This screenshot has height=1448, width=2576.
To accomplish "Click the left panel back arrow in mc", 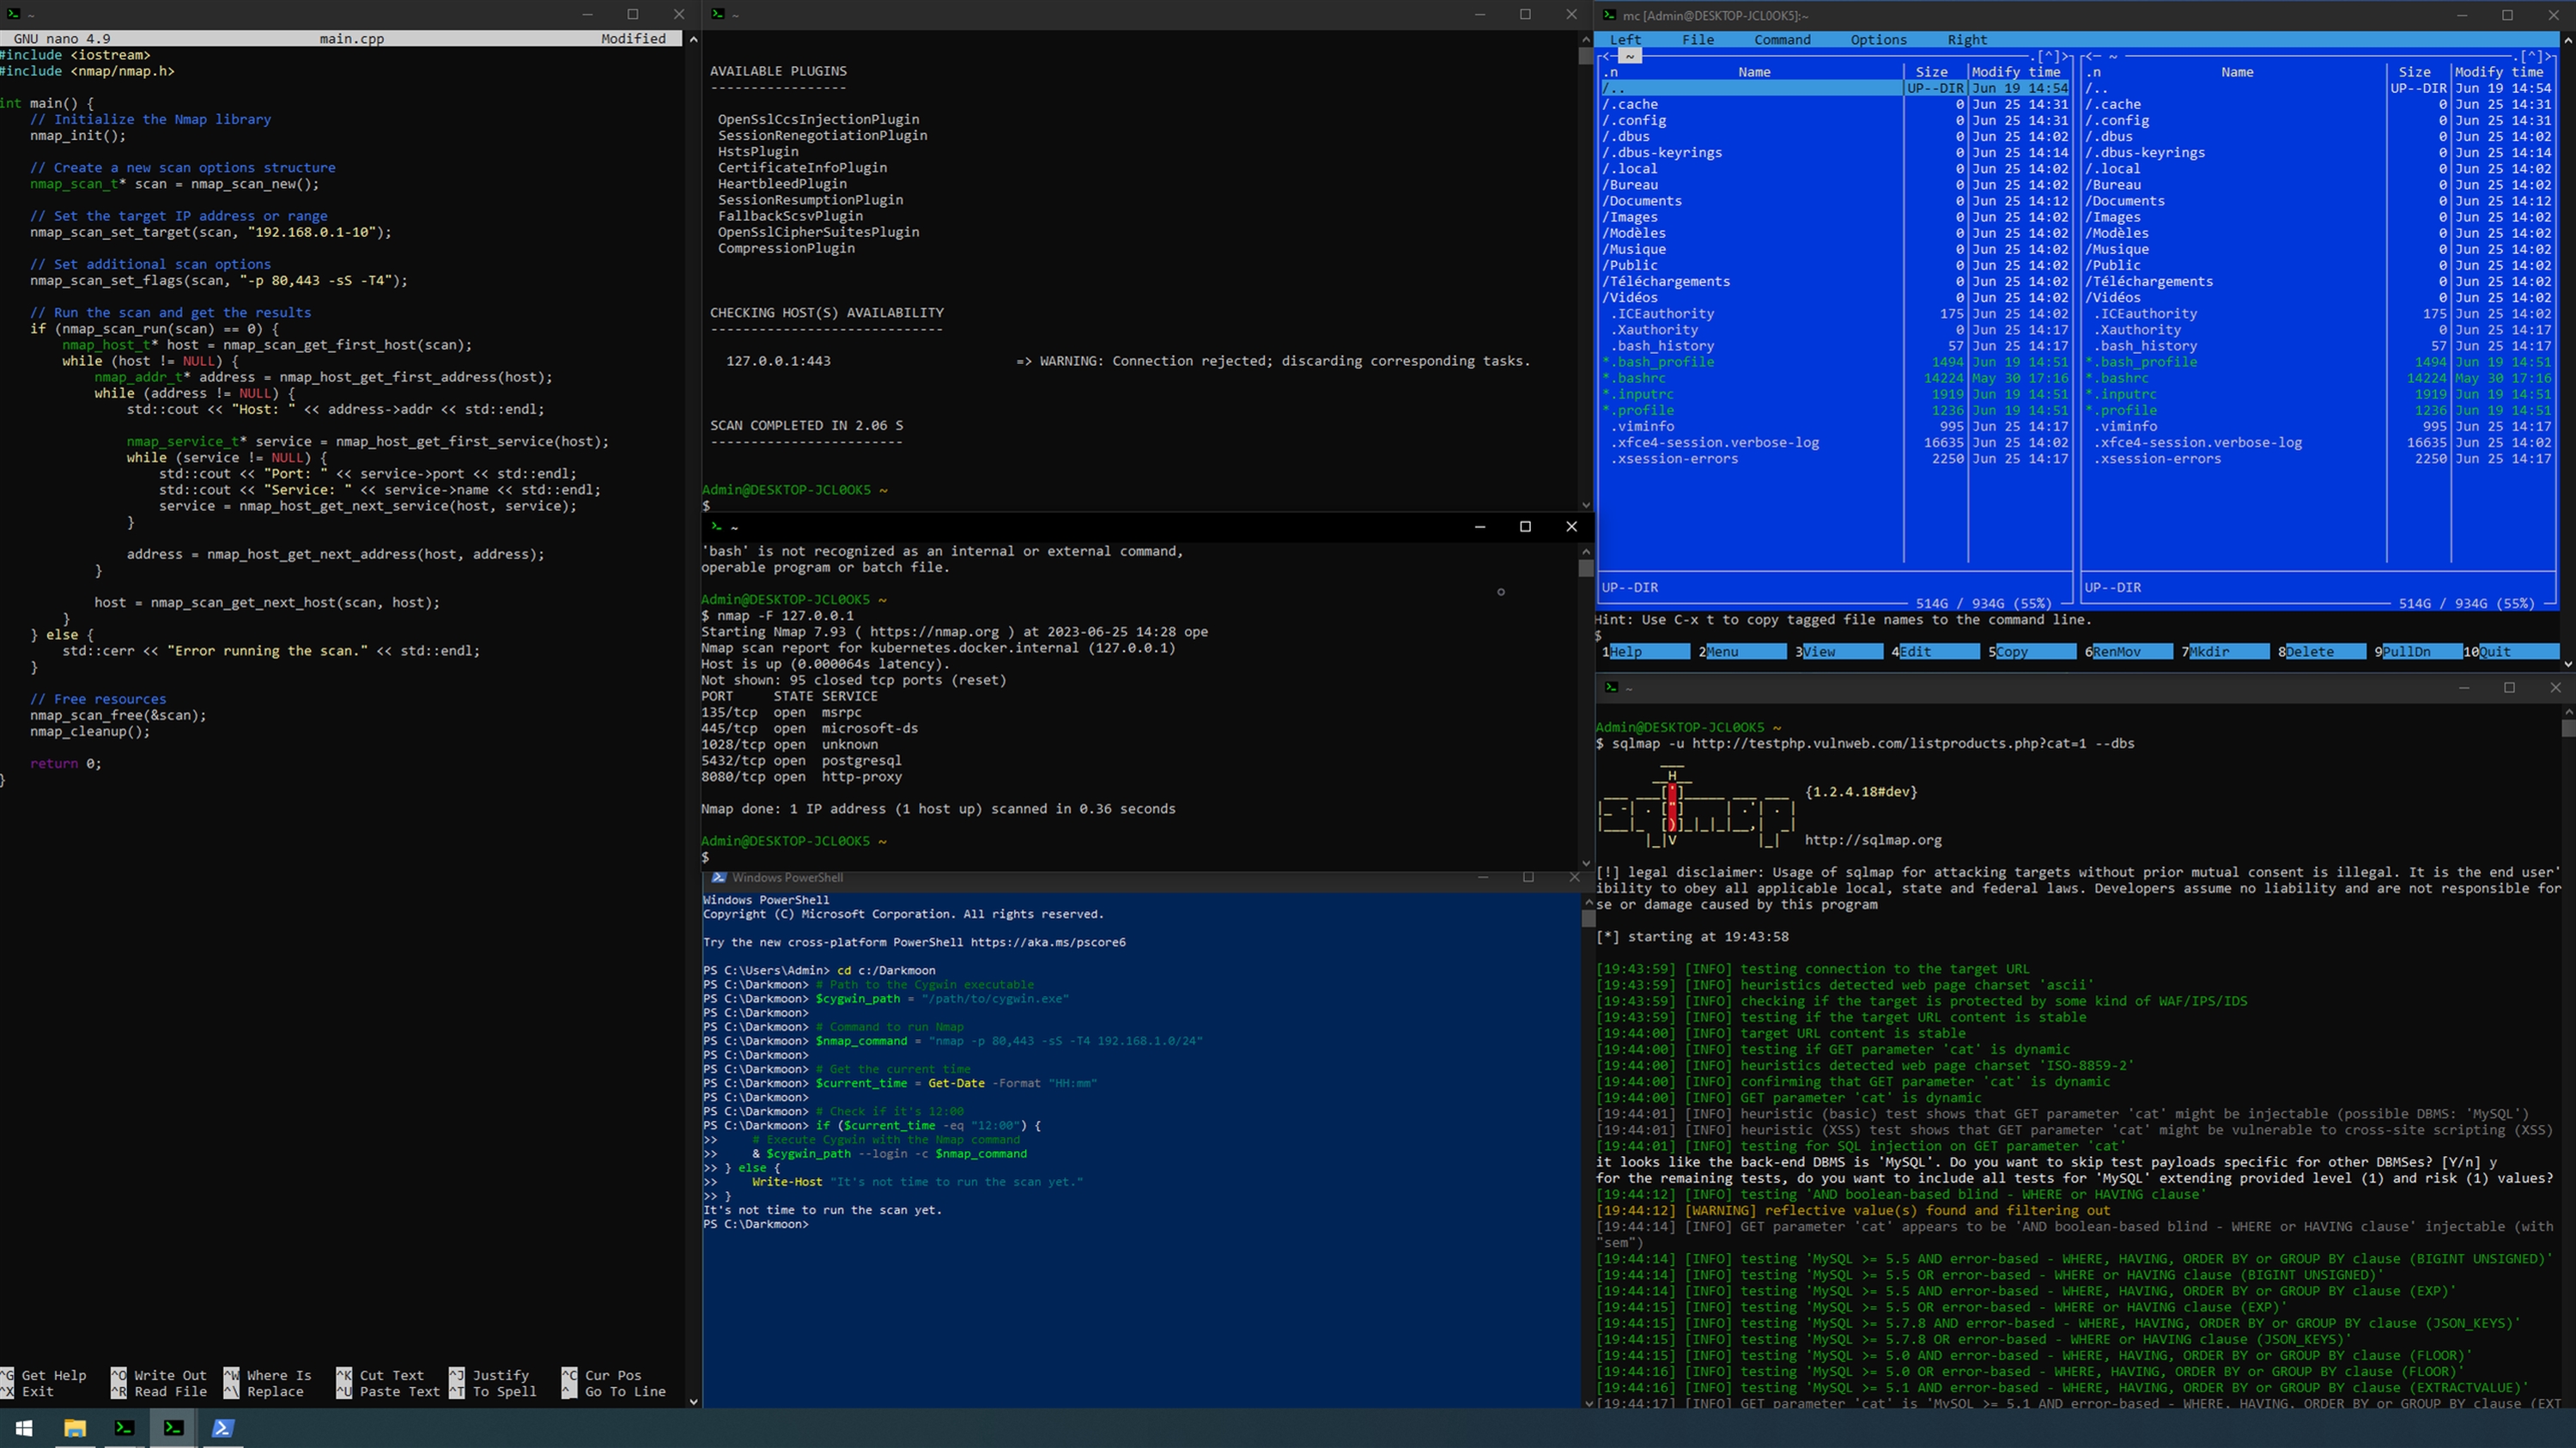I will coord(1605,56).
